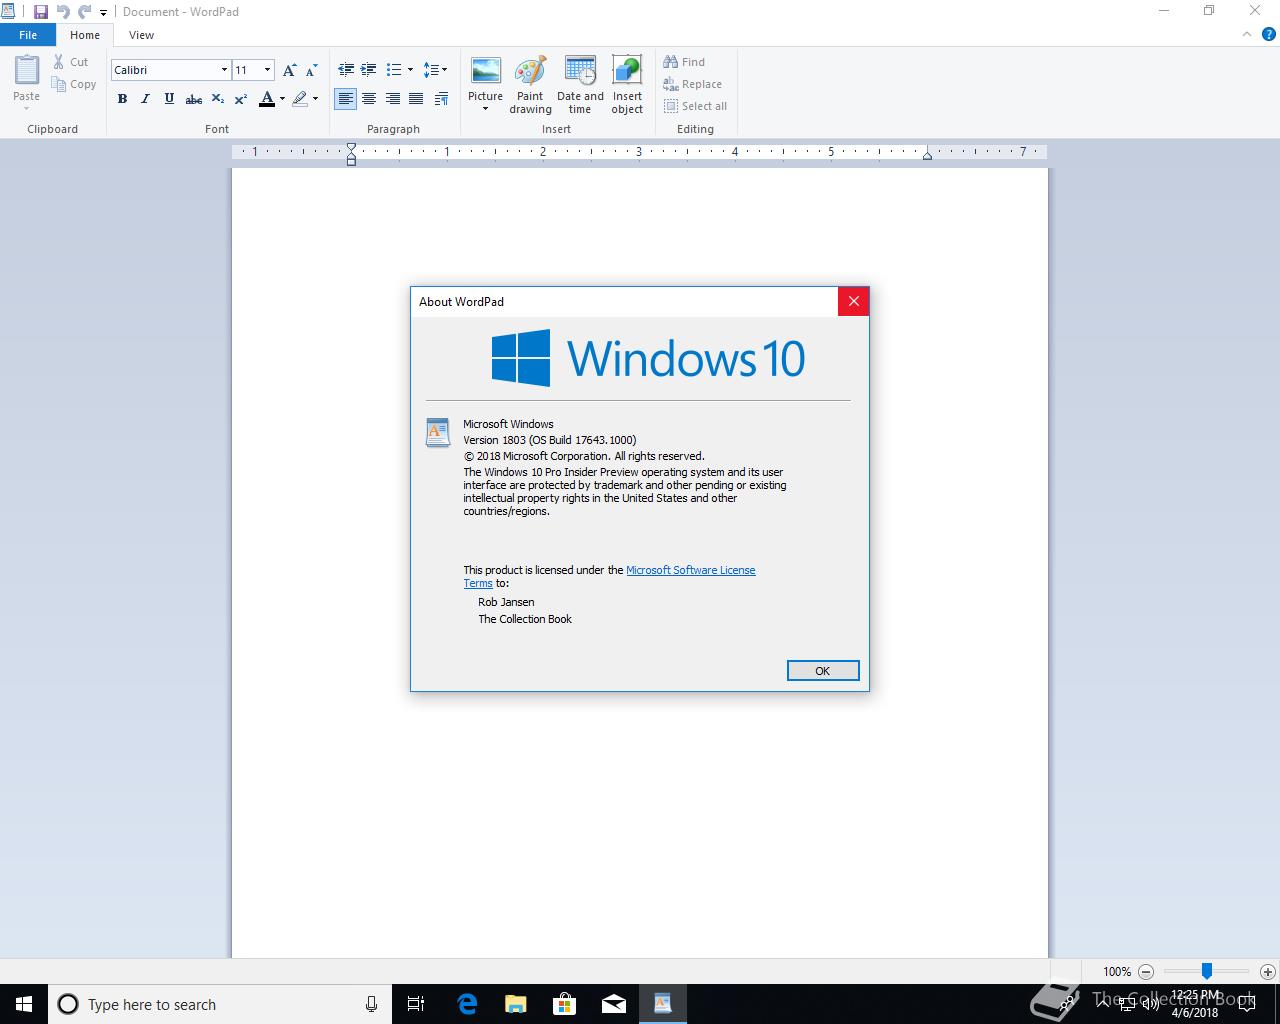Open the line spacing dropdown

(x=435, y=70)
